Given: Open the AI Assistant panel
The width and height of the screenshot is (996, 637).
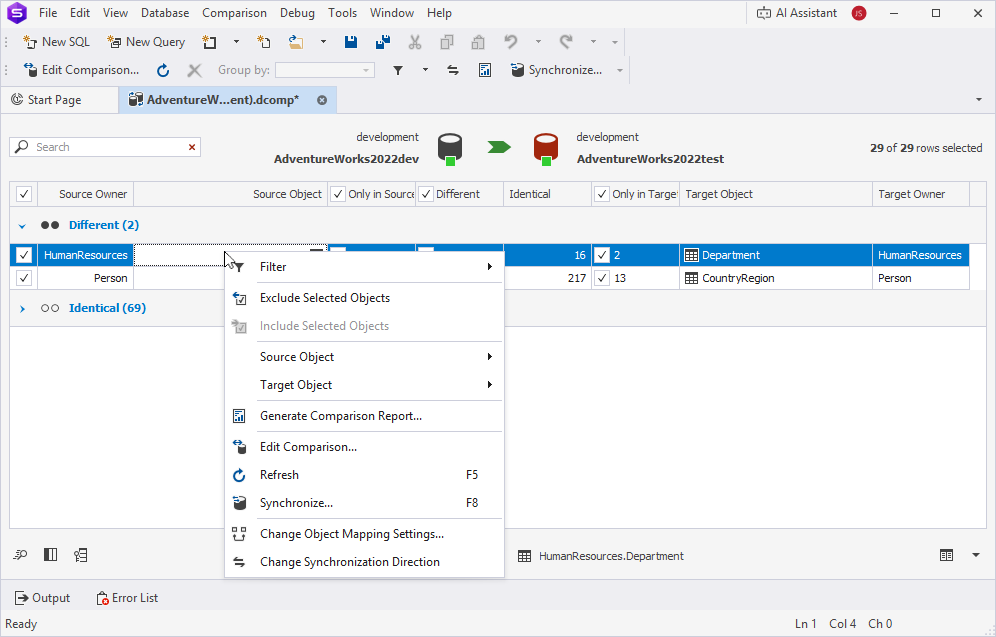Looking at the screenshot, I should [x=797, y=13].
